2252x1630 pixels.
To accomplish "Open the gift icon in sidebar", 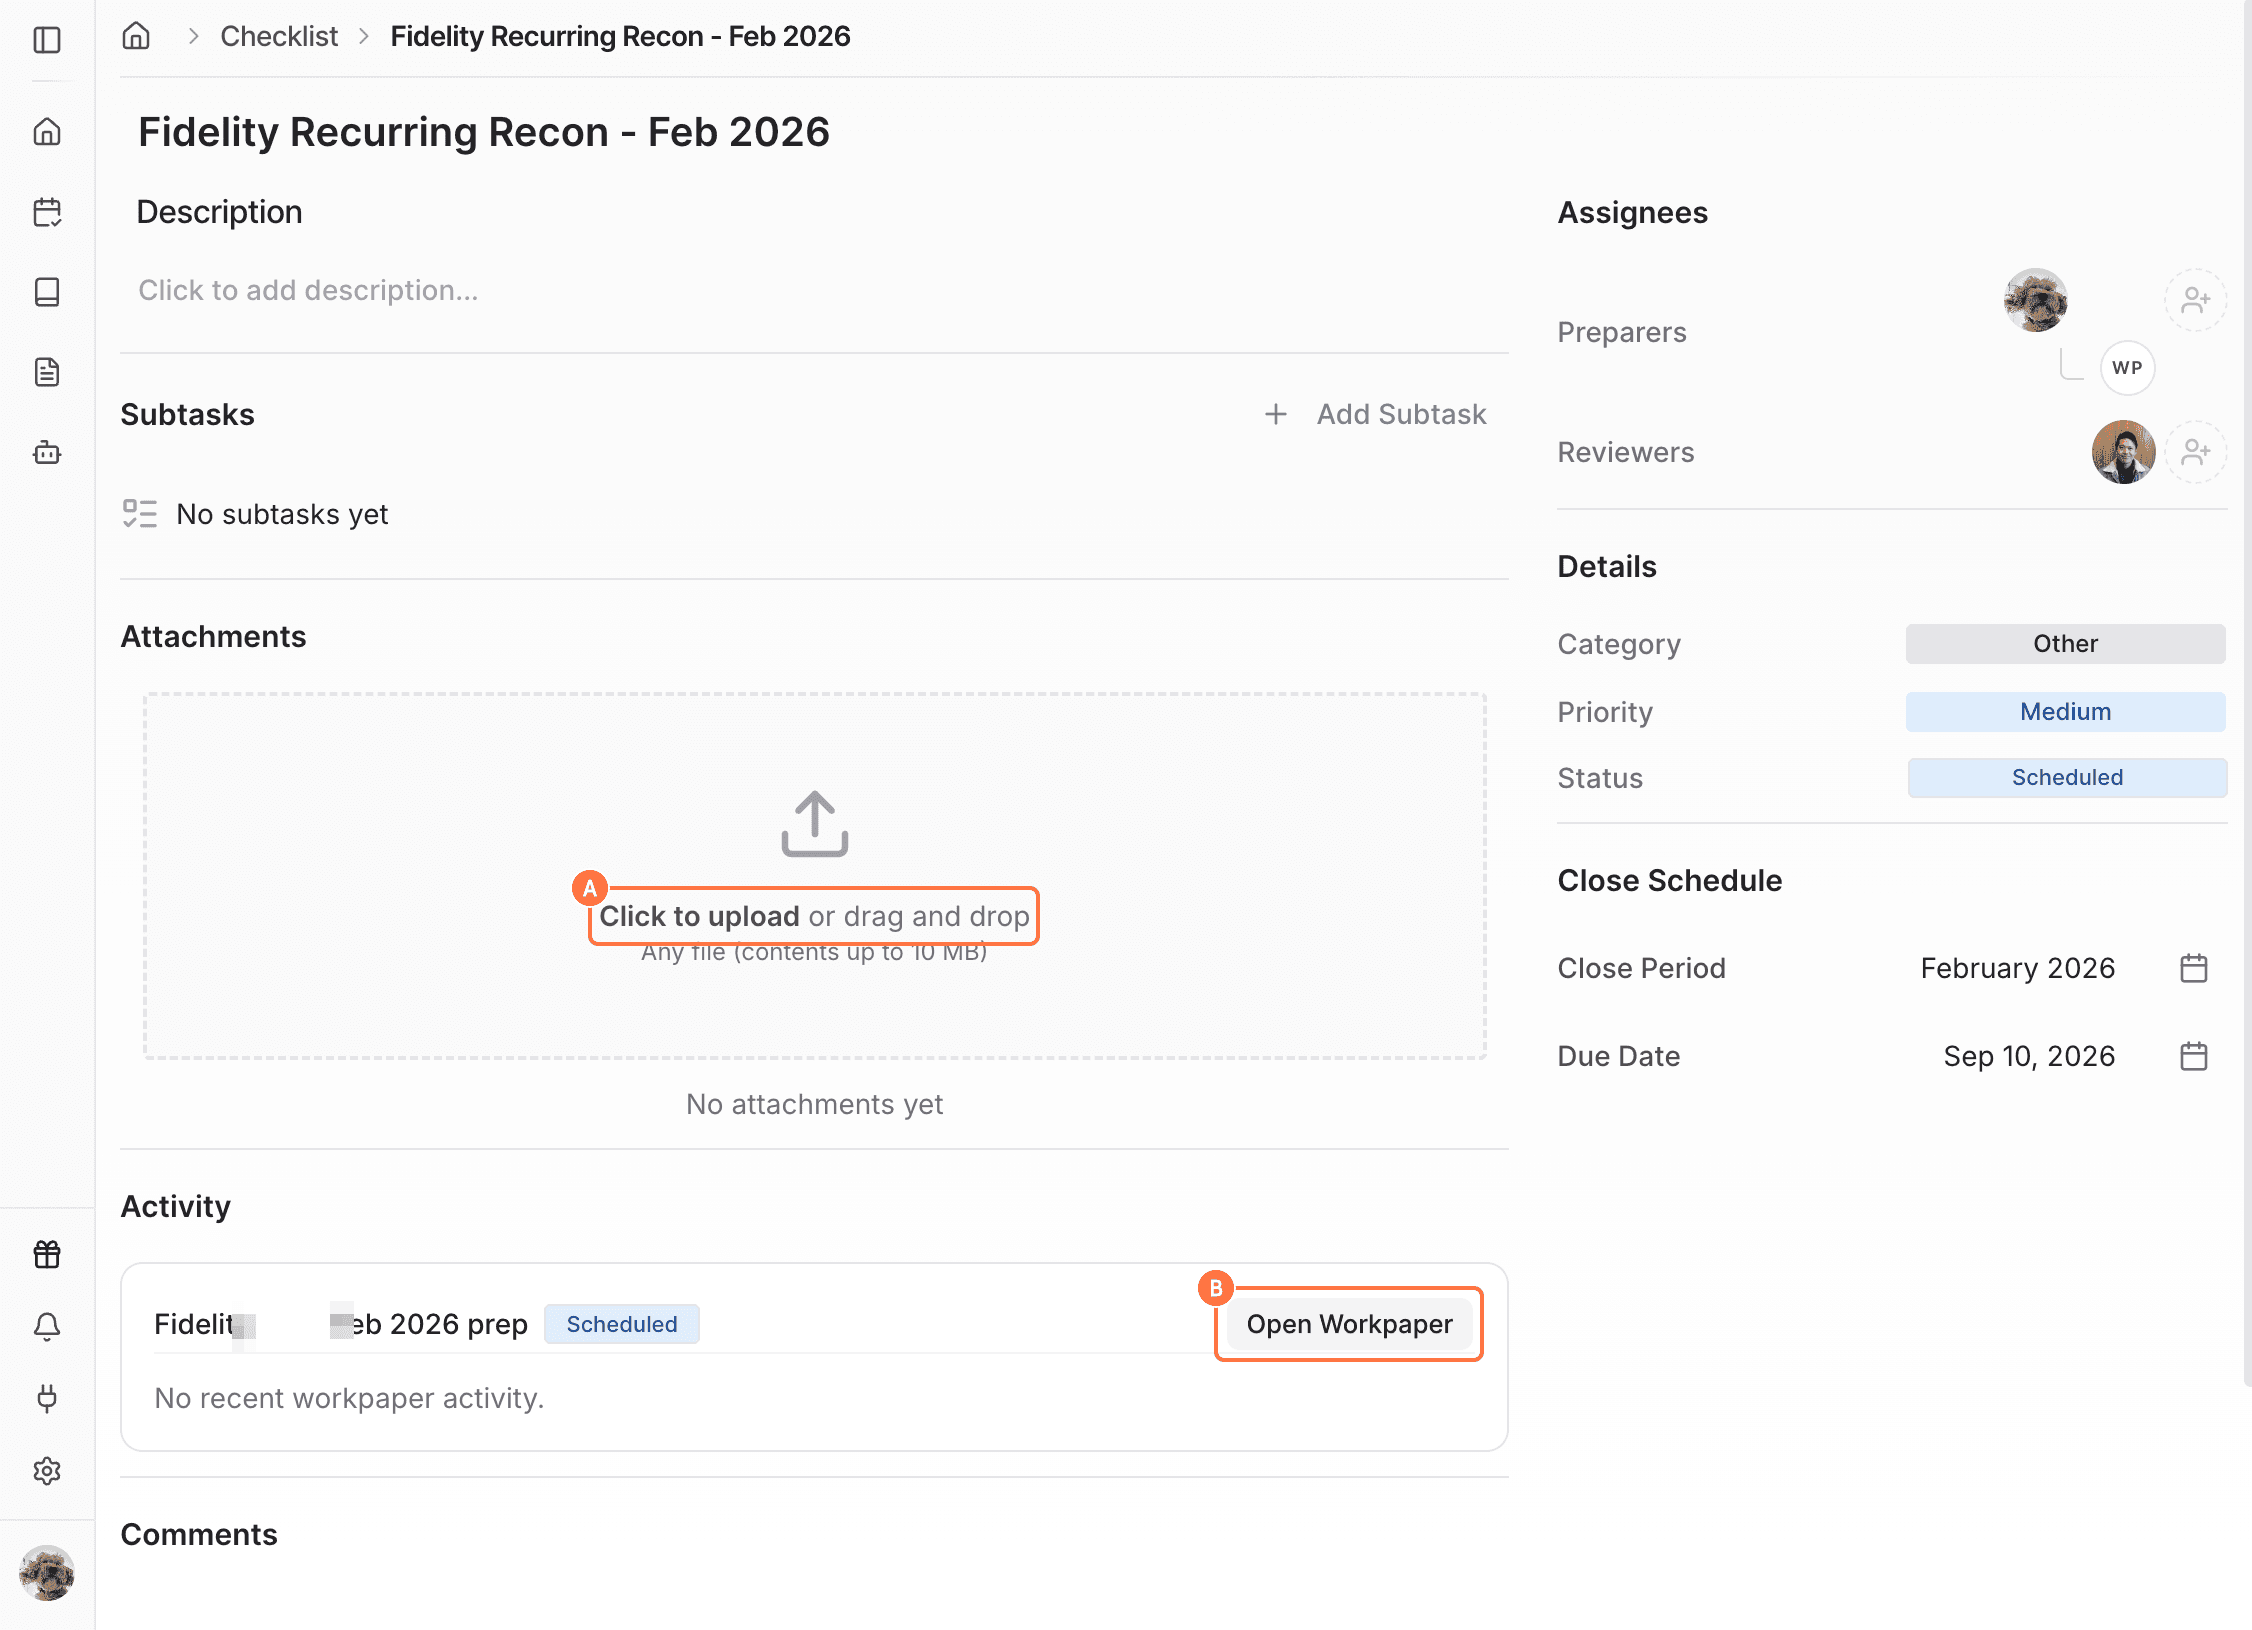I will pos(47,1254).
